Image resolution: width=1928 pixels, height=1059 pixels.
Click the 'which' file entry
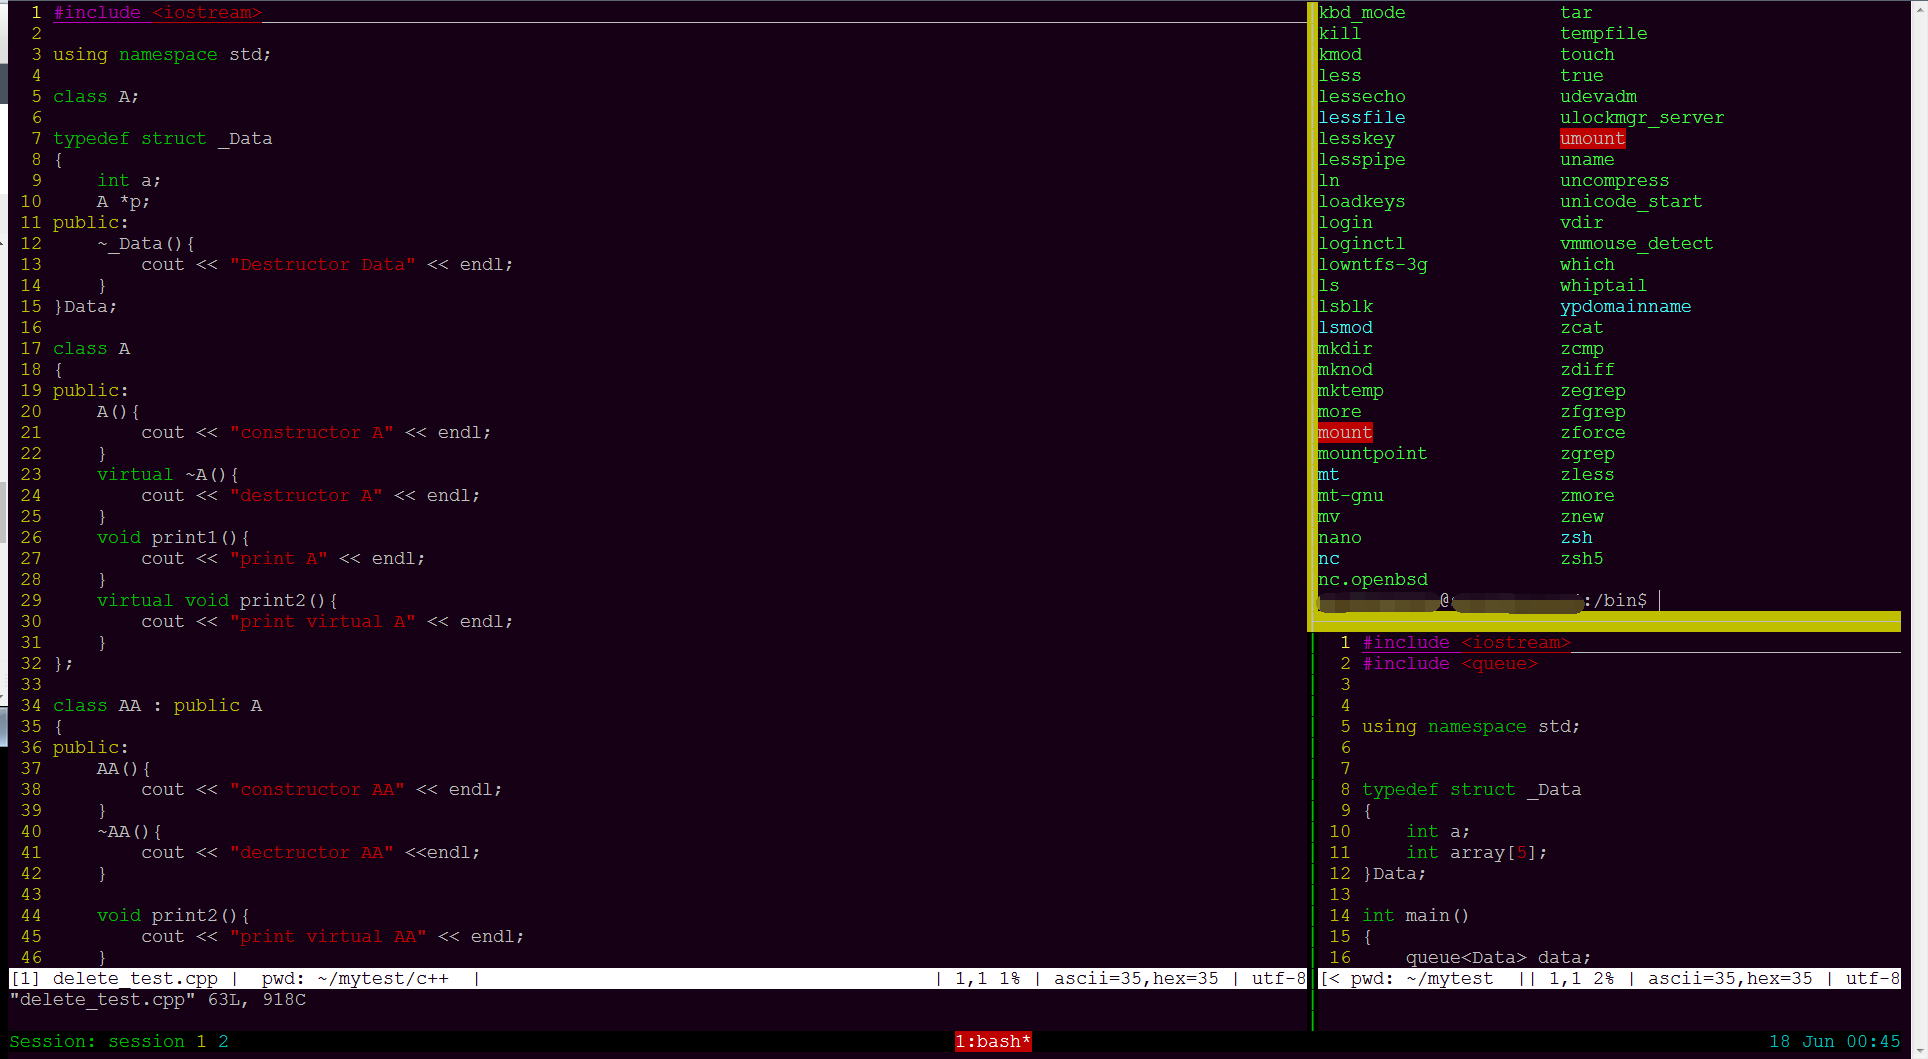[1587, 264]
